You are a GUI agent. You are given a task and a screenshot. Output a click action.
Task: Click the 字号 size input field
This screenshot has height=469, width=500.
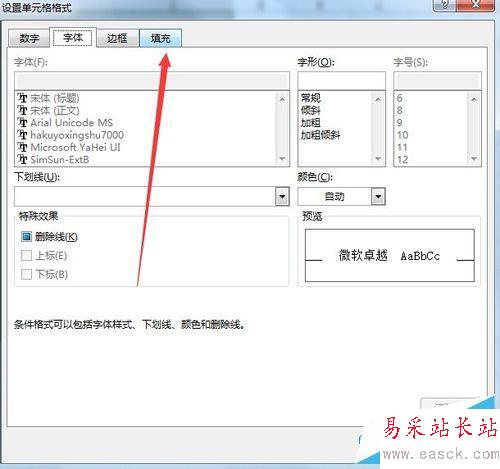[437, 81]
